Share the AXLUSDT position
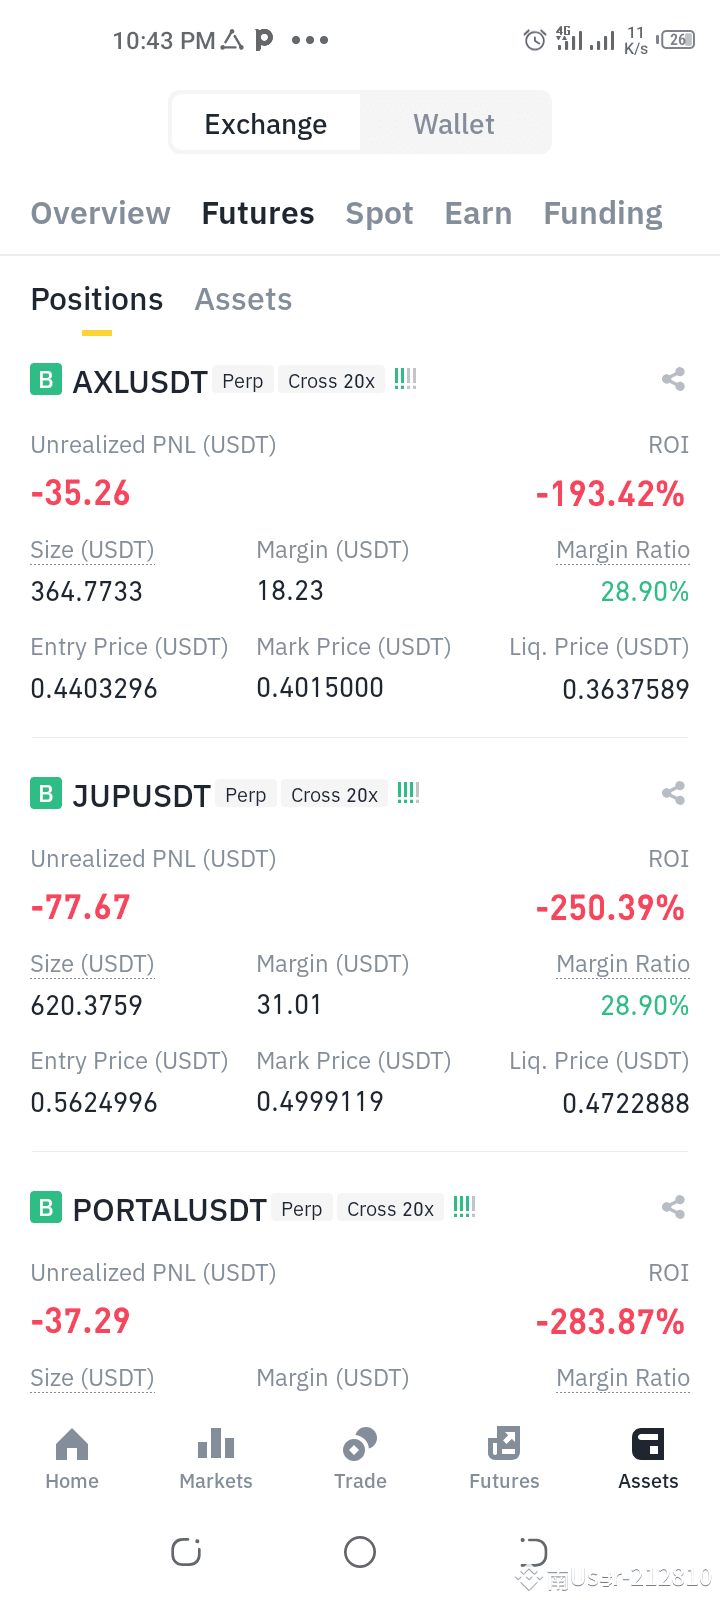720x1600 pixels. (673, 379)
